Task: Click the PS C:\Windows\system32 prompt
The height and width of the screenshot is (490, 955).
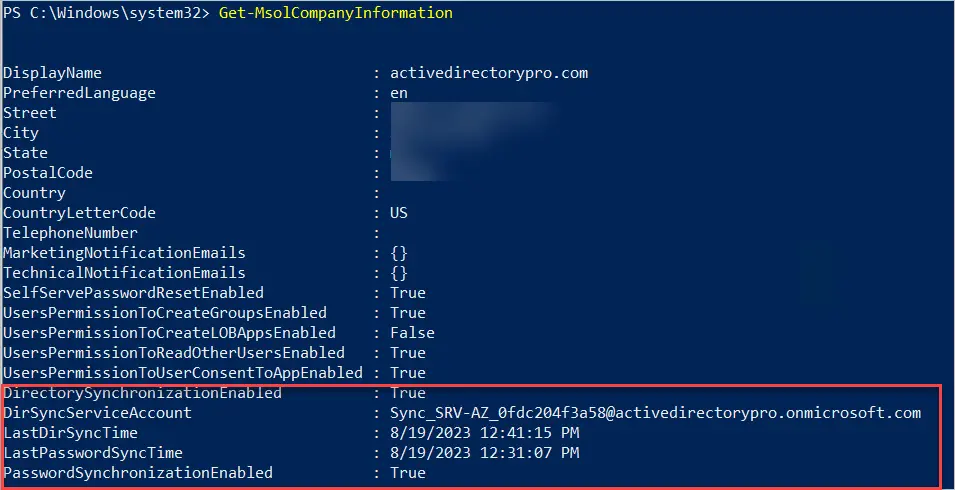Action: [107, 13]
